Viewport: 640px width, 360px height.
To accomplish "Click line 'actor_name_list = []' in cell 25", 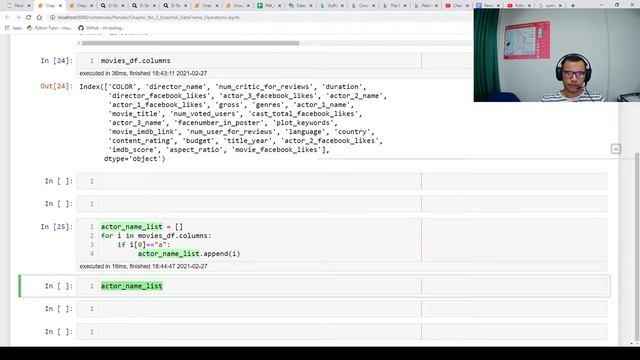I will pyautogui.click(x=142, y=227).
